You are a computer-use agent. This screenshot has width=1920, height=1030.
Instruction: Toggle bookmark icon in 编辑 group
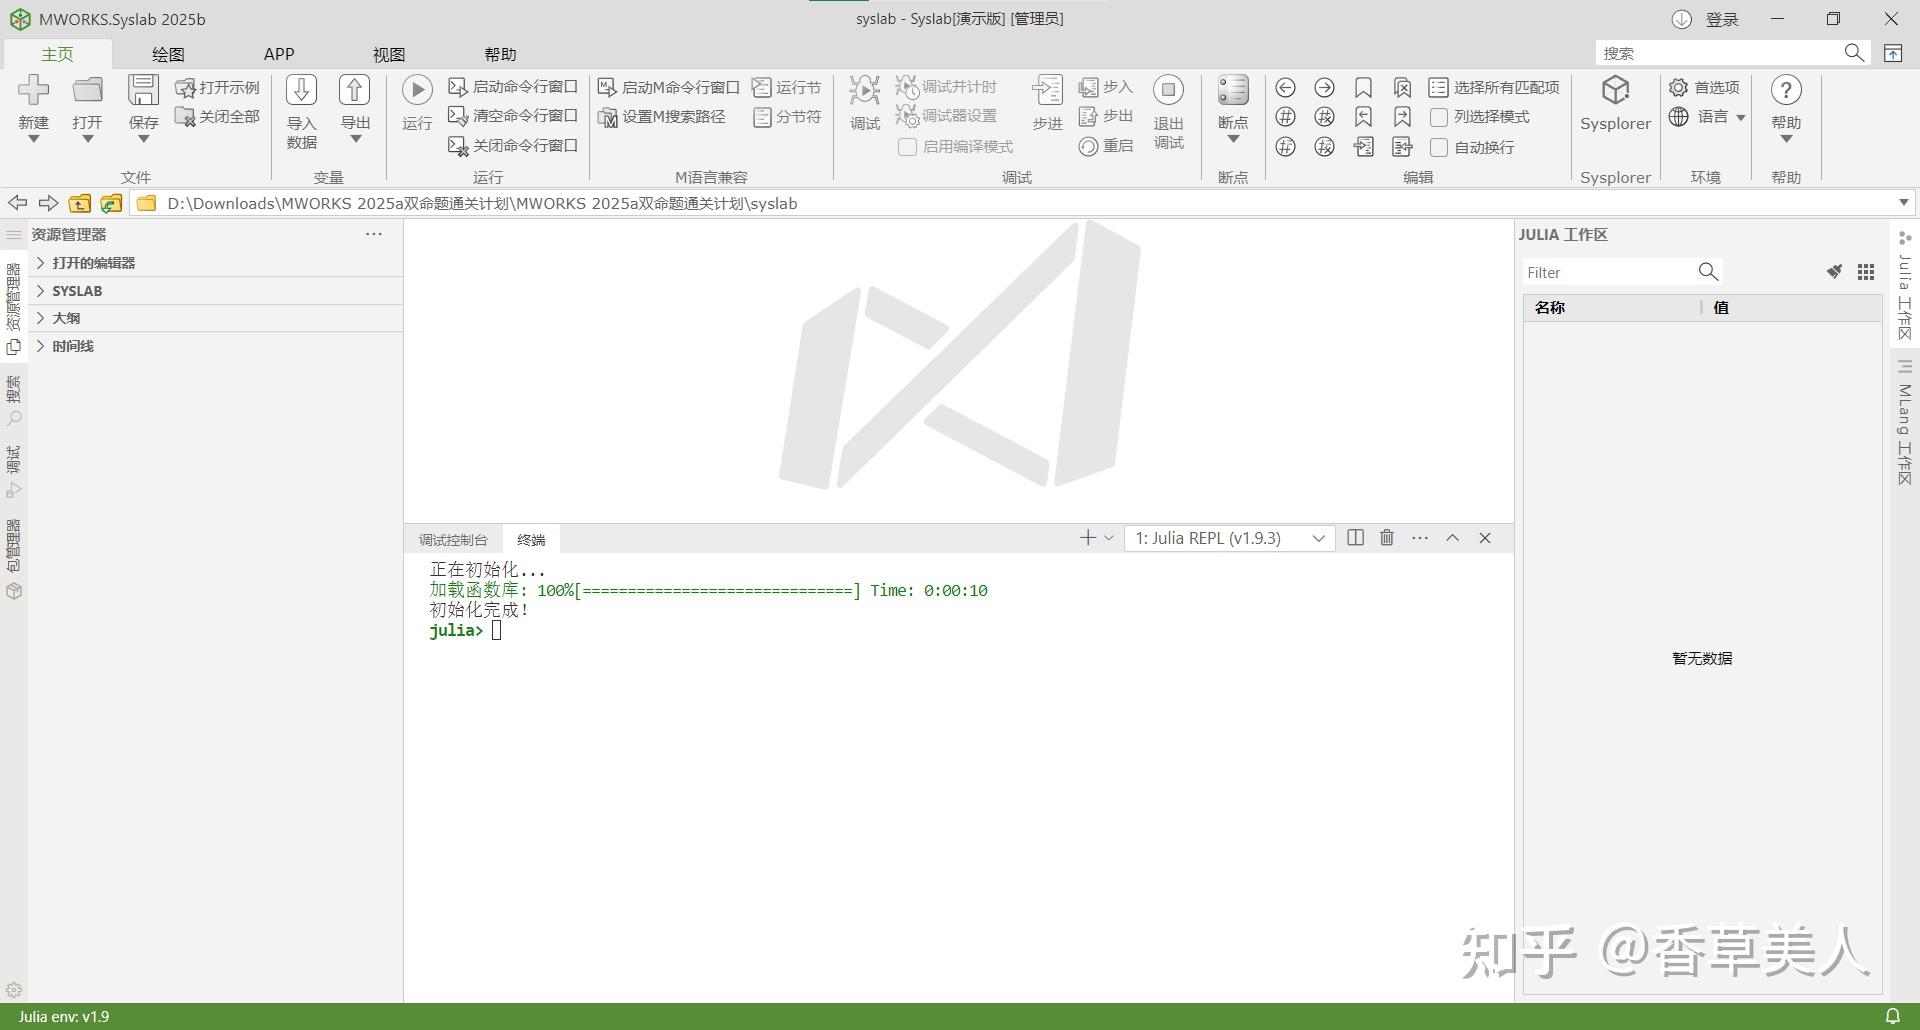1363,88
